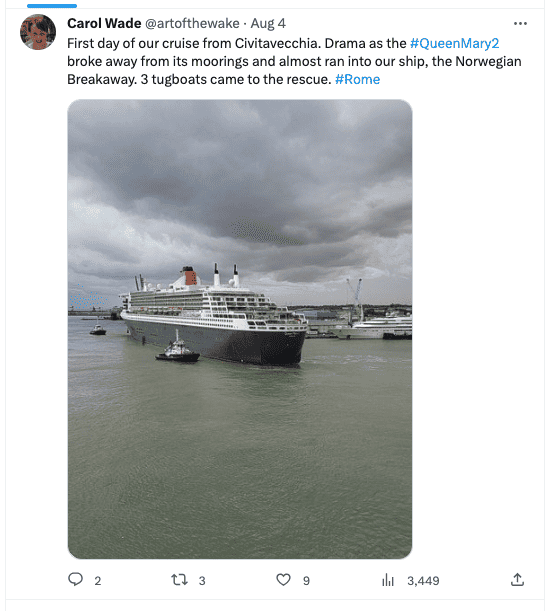Open the three-dot more options menu
554x611 pixels.
point(520,24)
